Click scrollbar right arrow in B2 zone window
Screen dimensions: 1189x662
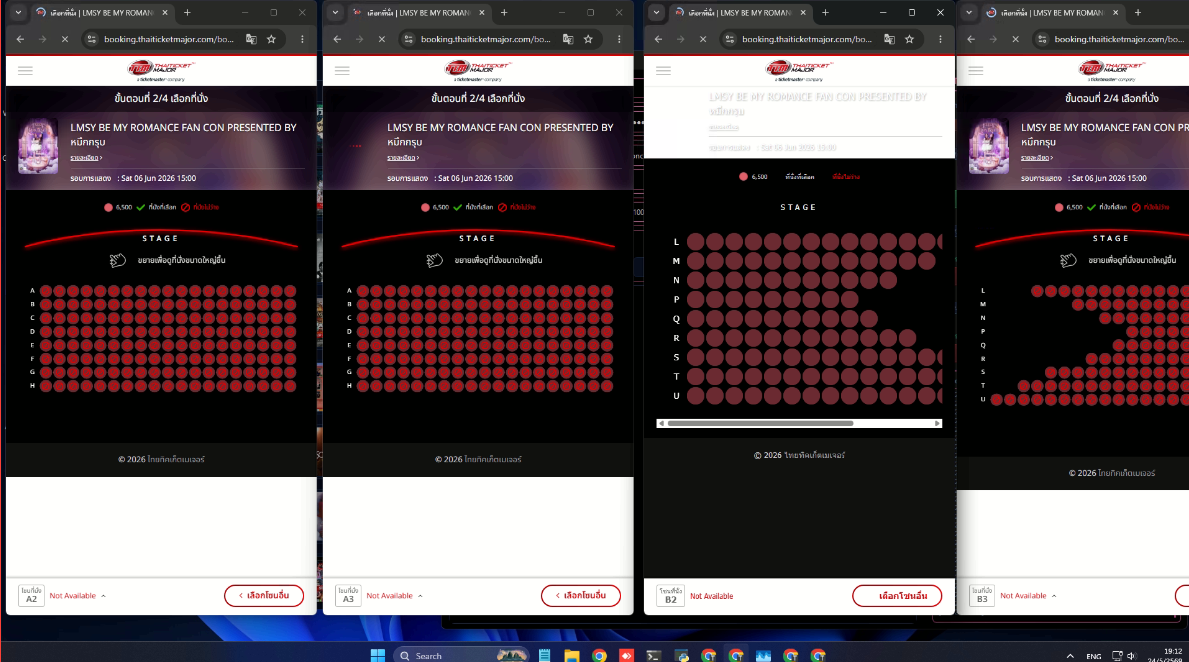click(x=937, y=423)
